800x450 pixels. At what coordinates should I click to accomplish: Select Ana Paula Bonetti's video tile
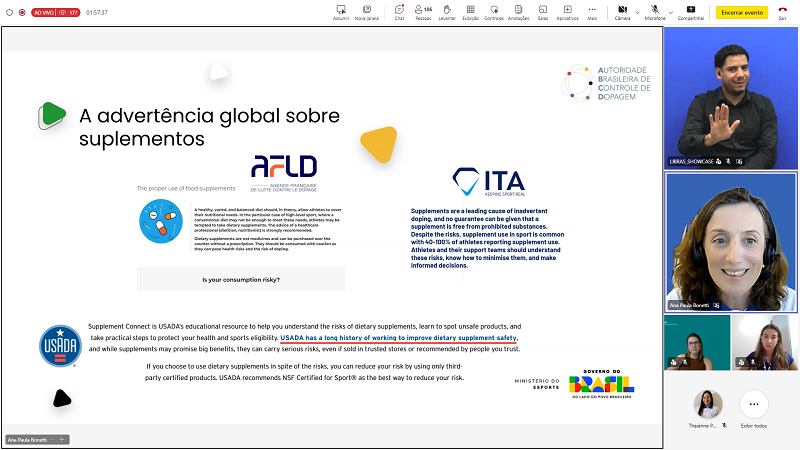[731, 242]
